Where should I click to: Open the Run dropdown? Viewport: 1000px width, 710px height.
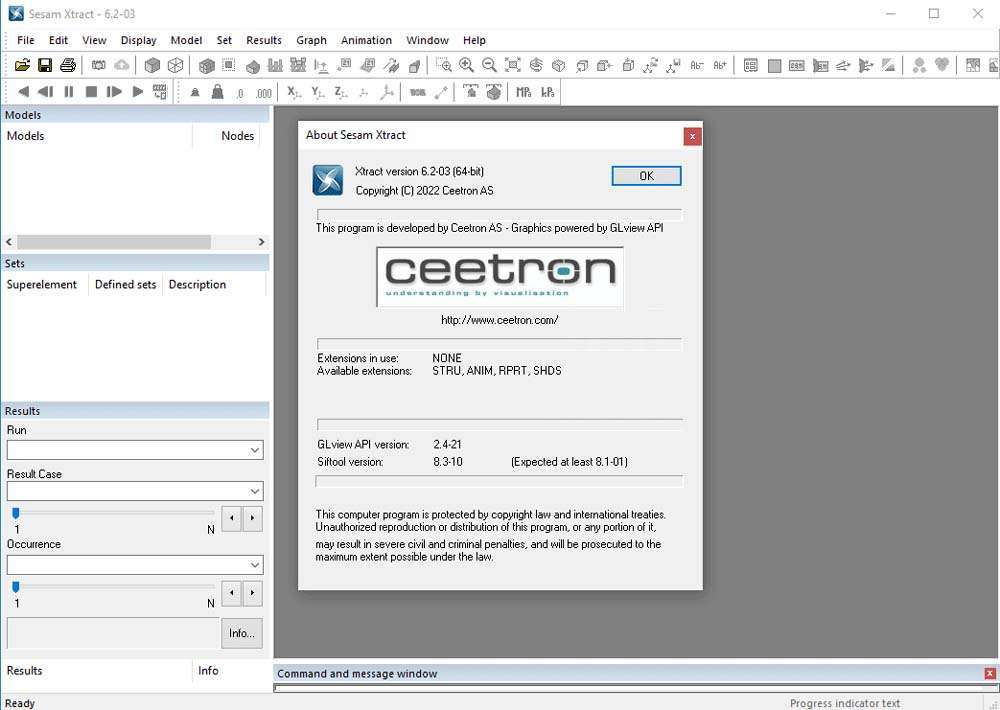pyautogui.click(x=135, y=450)
